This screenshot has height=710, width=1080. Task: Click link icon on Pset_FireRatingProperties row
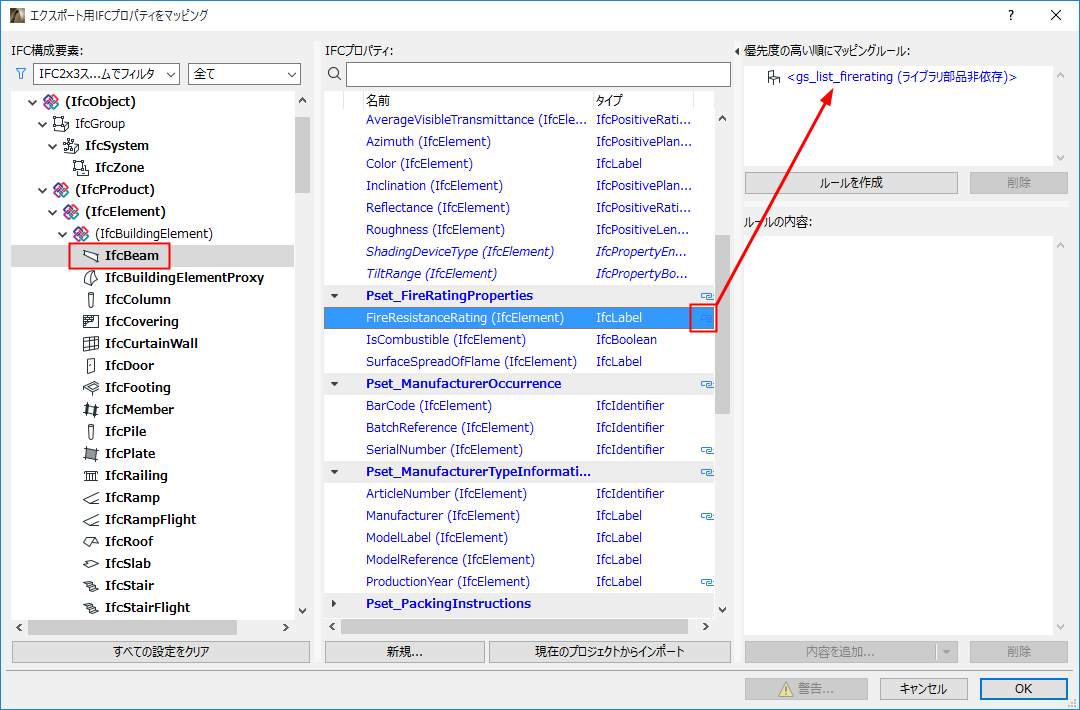(x=707, y=296)
